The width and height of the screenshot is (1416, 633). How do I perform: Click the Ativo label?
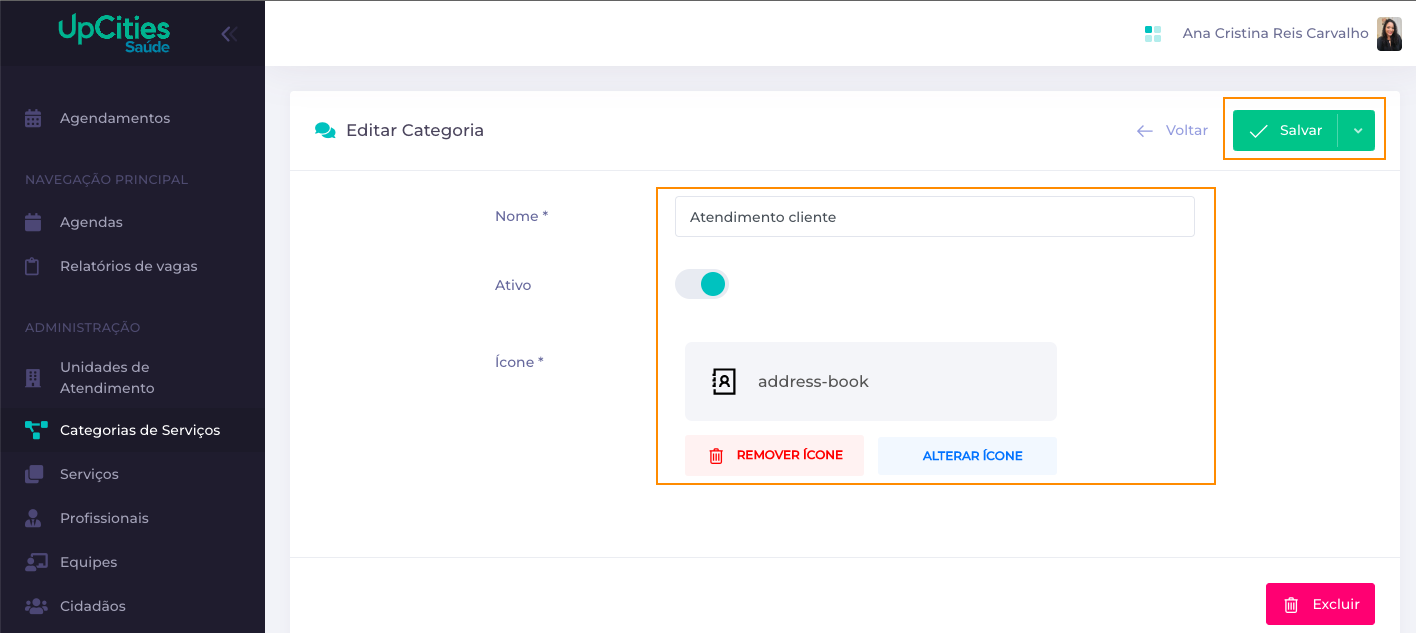point(513,285)
